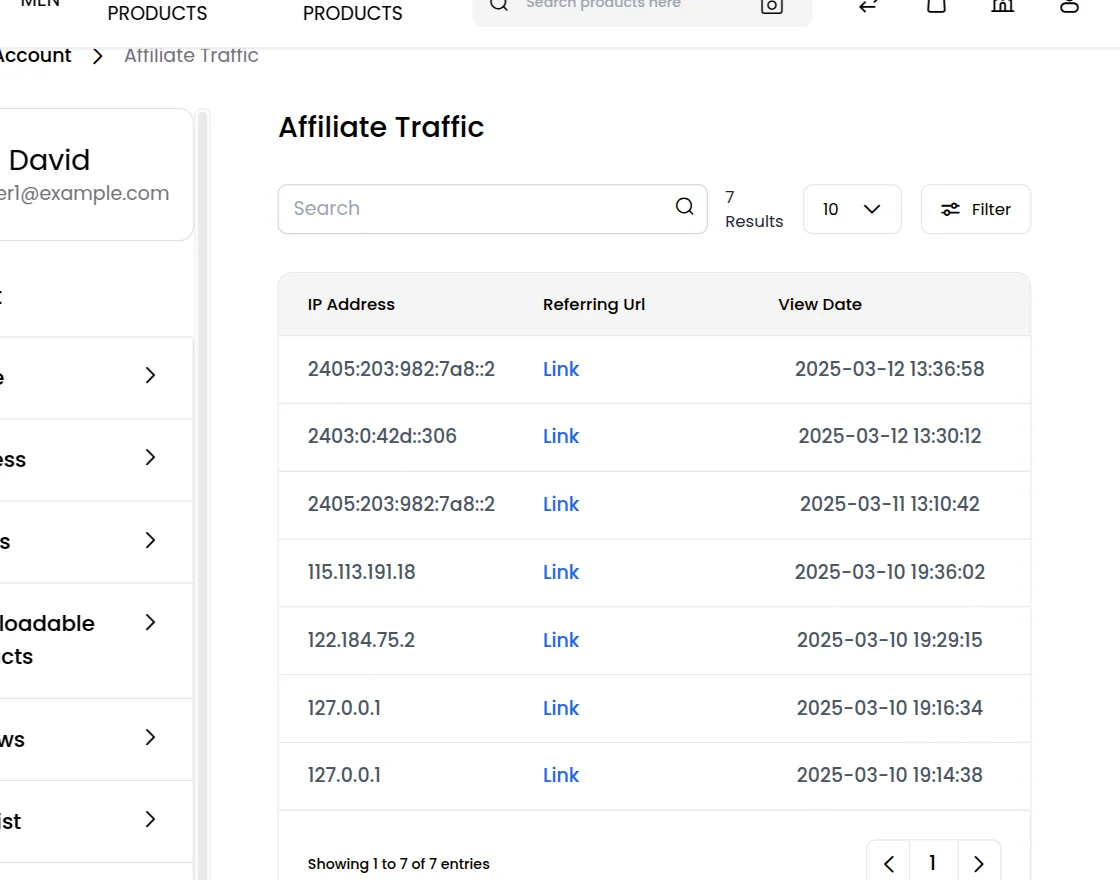Click the Filter button
This screenshot has height=880, width=1120.
click(x=975, y=209)
